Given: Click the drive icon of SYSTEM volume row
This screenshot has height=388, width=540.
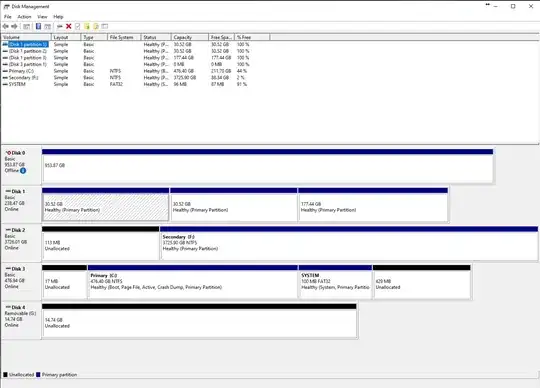Looking at the screenshot, I should click(x=5, y=84).
